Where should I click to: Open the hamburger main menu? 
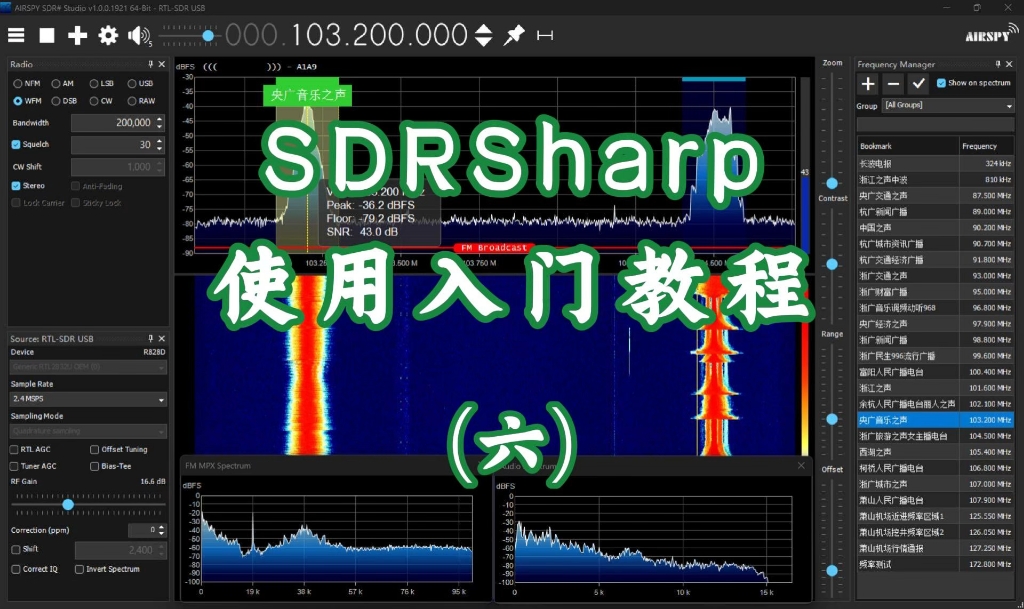16,35
